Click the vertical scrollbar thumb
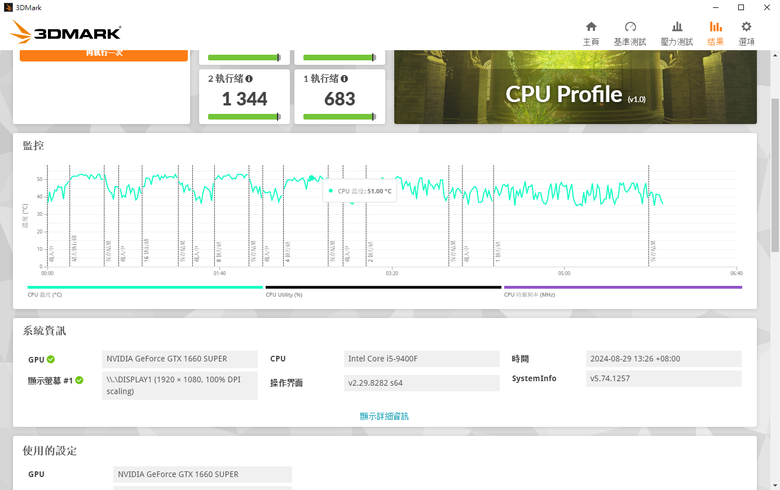 (775, 174)
